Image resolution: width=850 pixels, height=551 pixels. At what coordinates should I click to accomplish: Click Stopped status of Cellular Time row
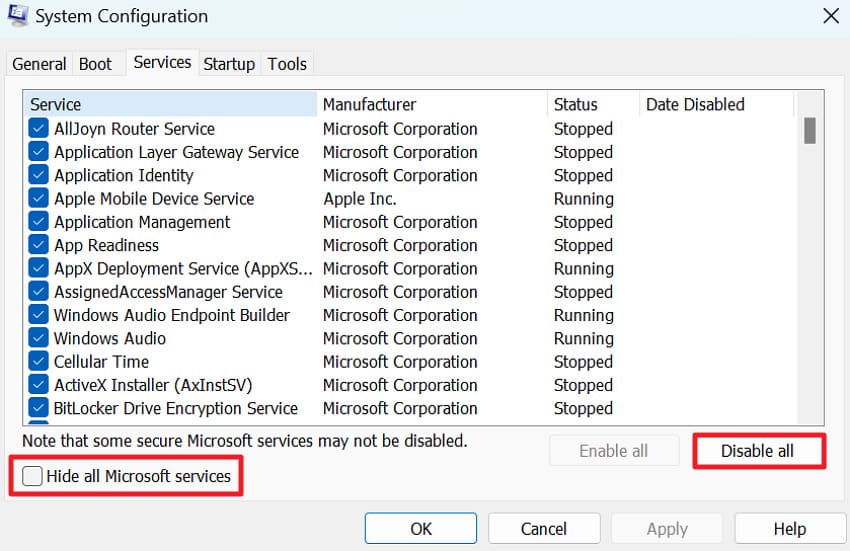tap(583, 362)
